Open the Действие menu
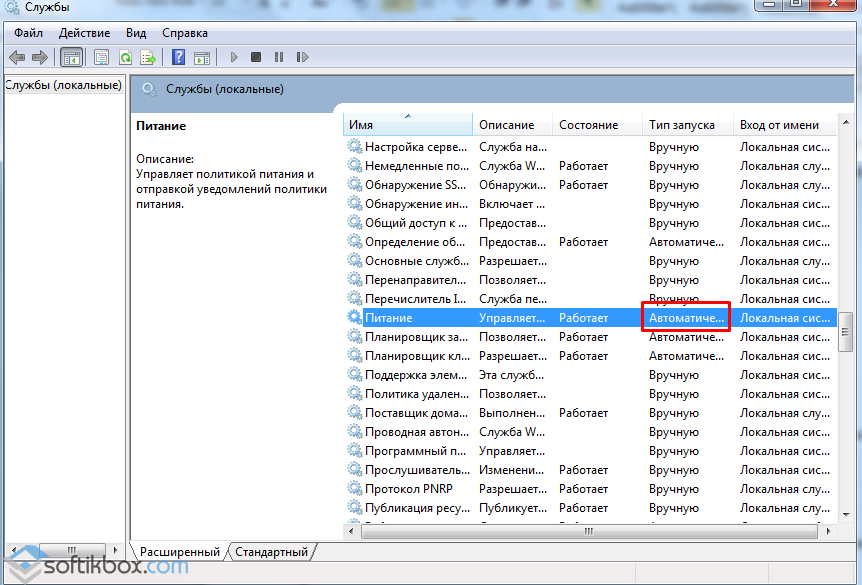The height and width of the screenshot is (585, 862). 84,32
